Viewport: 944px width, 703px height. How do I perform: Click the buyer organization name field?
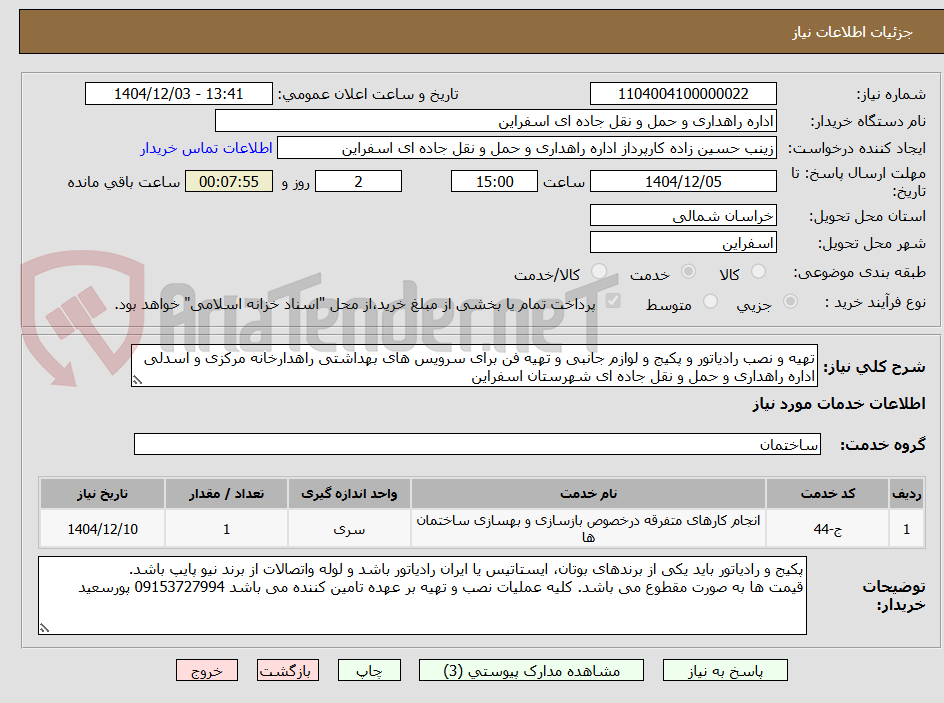(495, 121)
